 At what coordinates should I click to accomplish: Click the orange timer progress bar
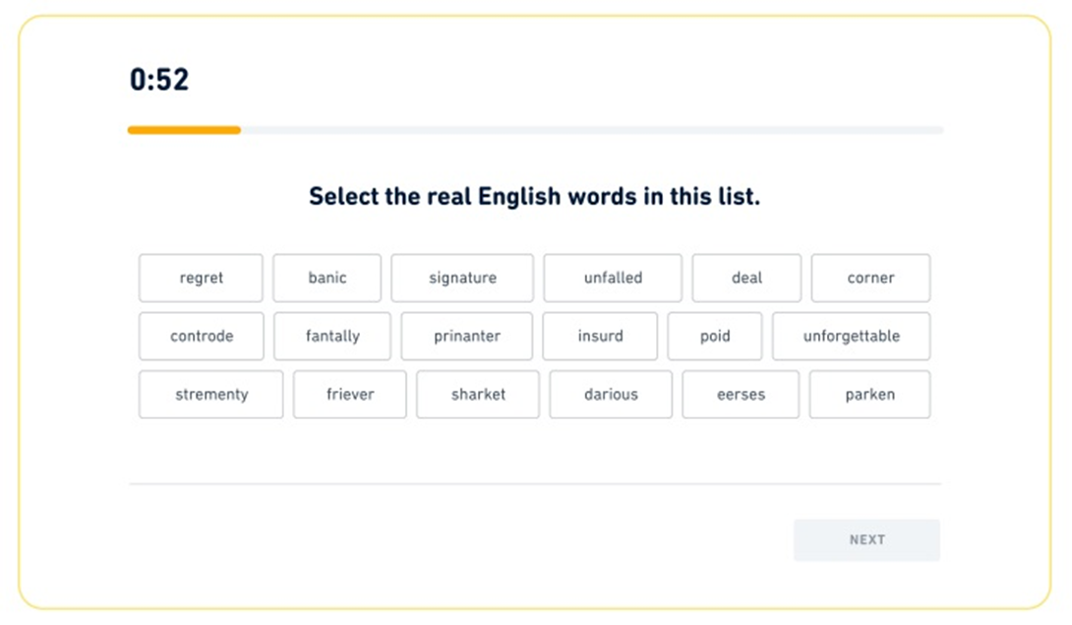184,130
